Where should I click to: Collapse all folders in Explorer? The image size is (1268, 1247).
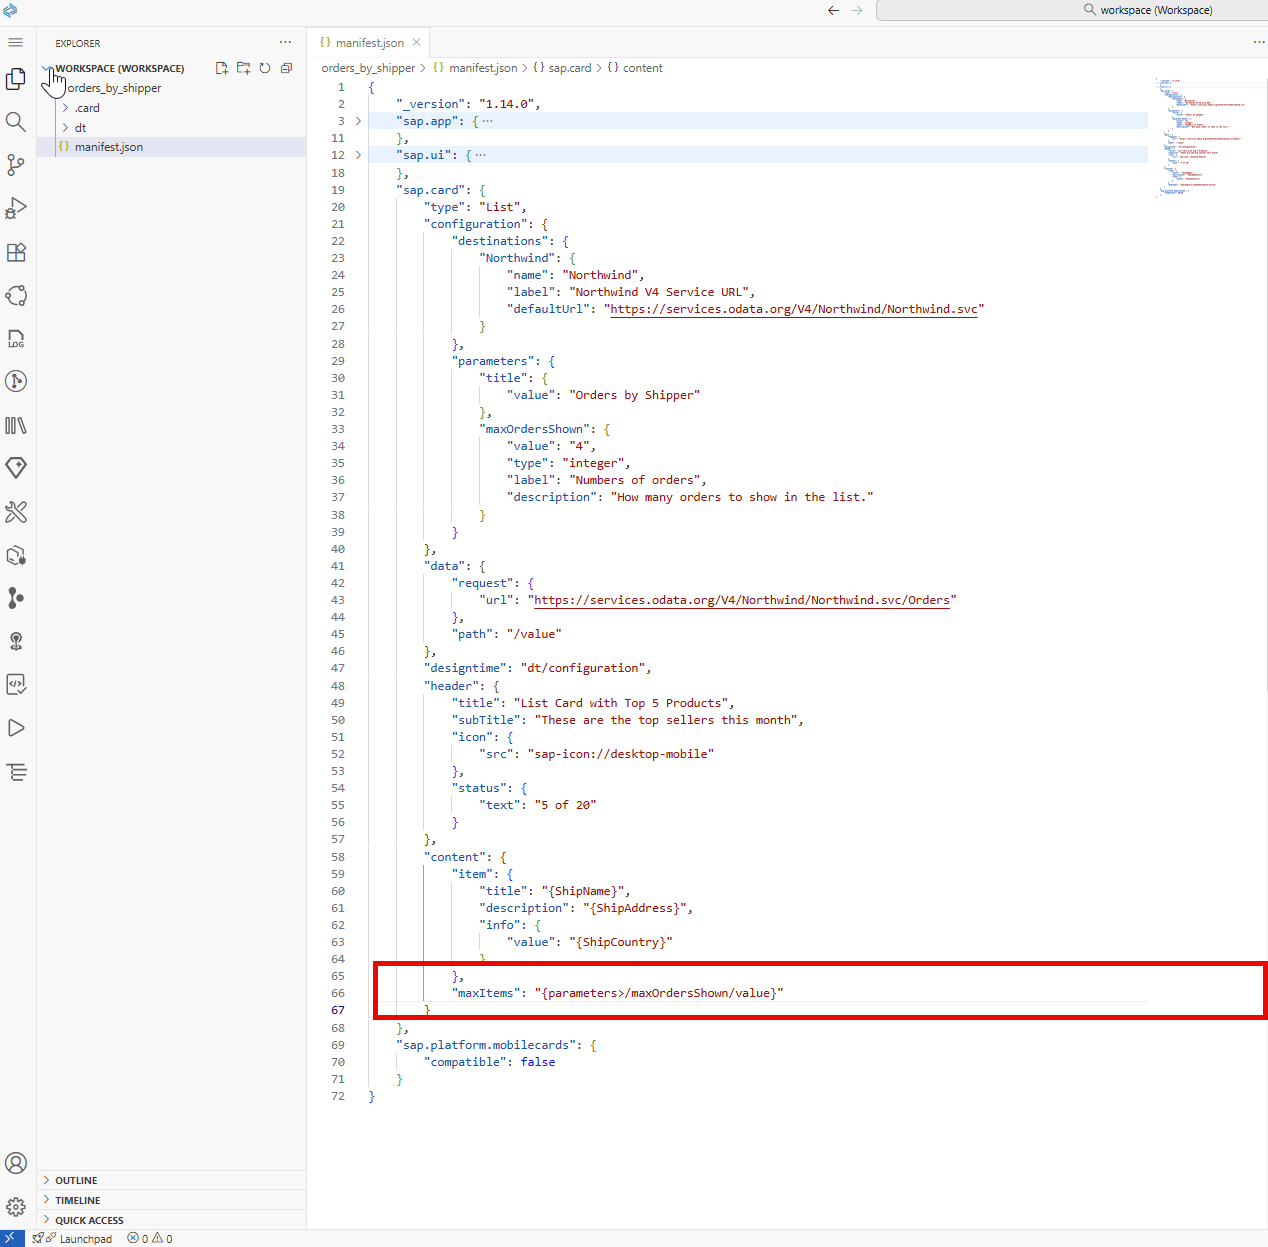(x=286, y=68)
